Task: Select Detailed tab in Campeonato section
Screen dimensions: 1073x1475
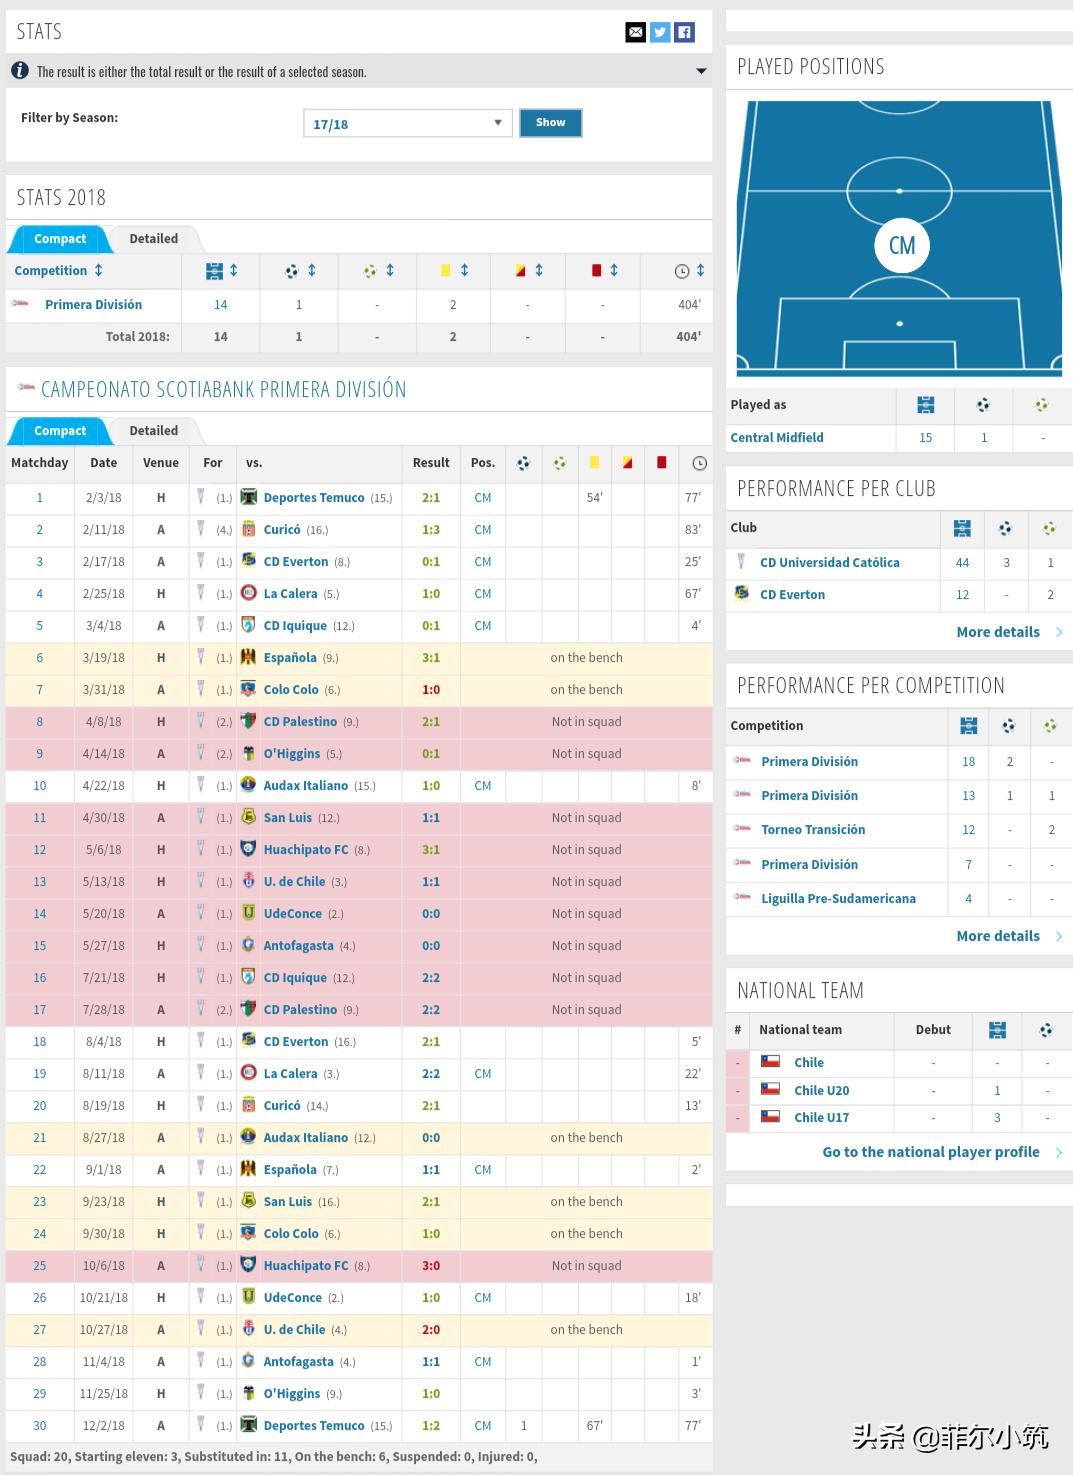Action: [x=154, y=431]
